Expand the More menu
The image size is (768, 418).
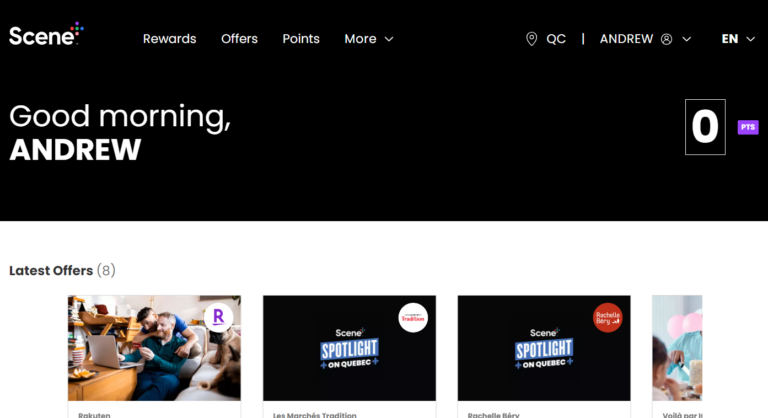369,39
